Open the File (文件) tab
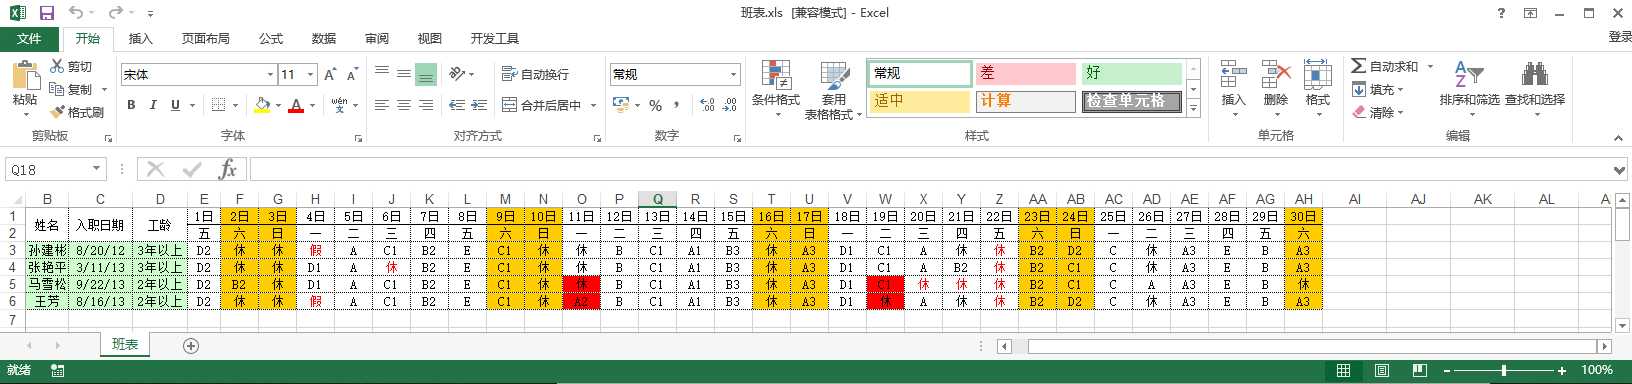Viewport: 1632px width, 384px height. click(29, 38)
